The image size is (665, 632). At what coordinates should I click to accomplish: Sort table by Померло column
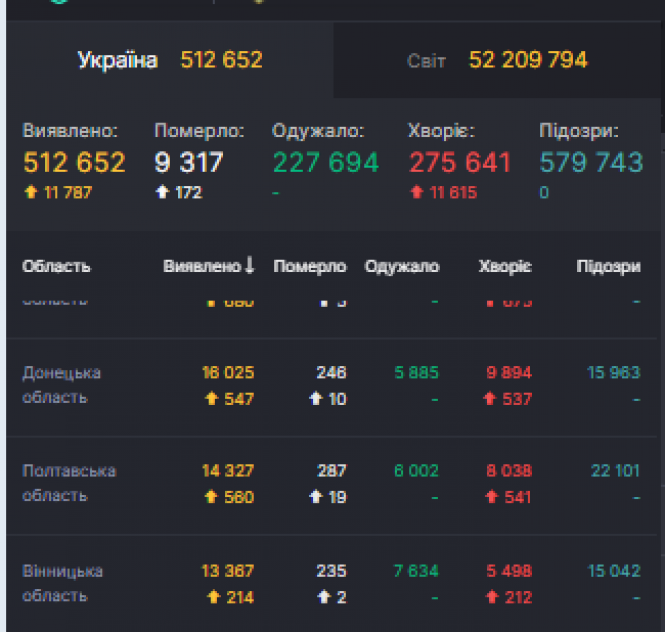pos(309,266)
